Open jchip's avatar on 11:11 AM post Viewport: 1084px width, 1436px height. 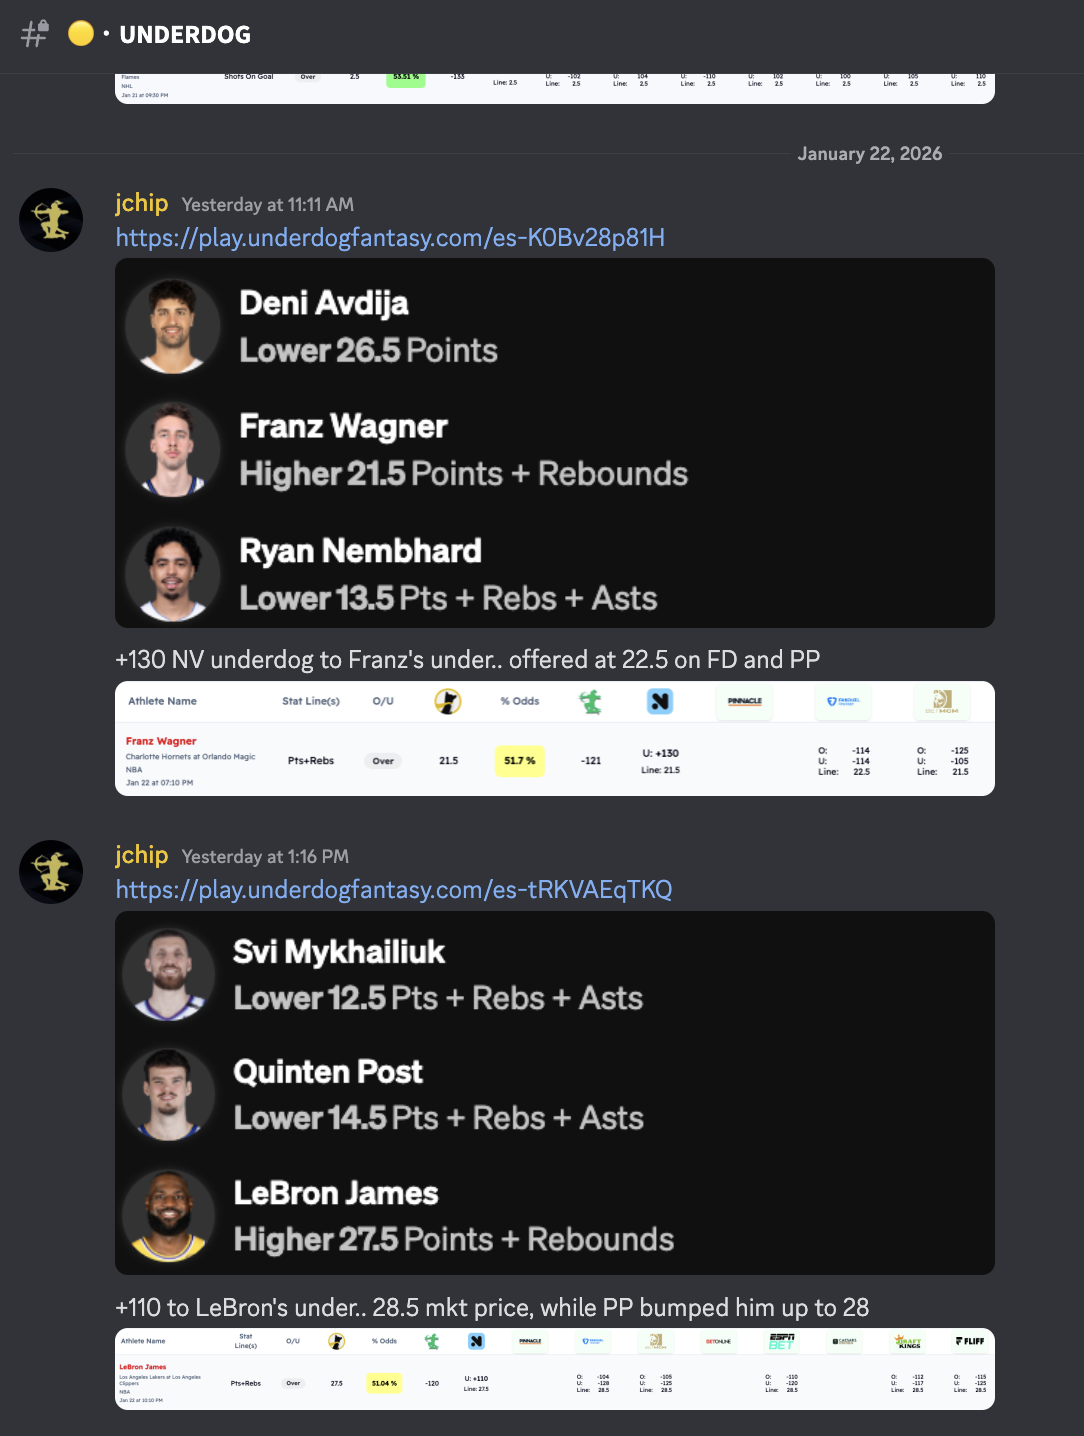51,220
